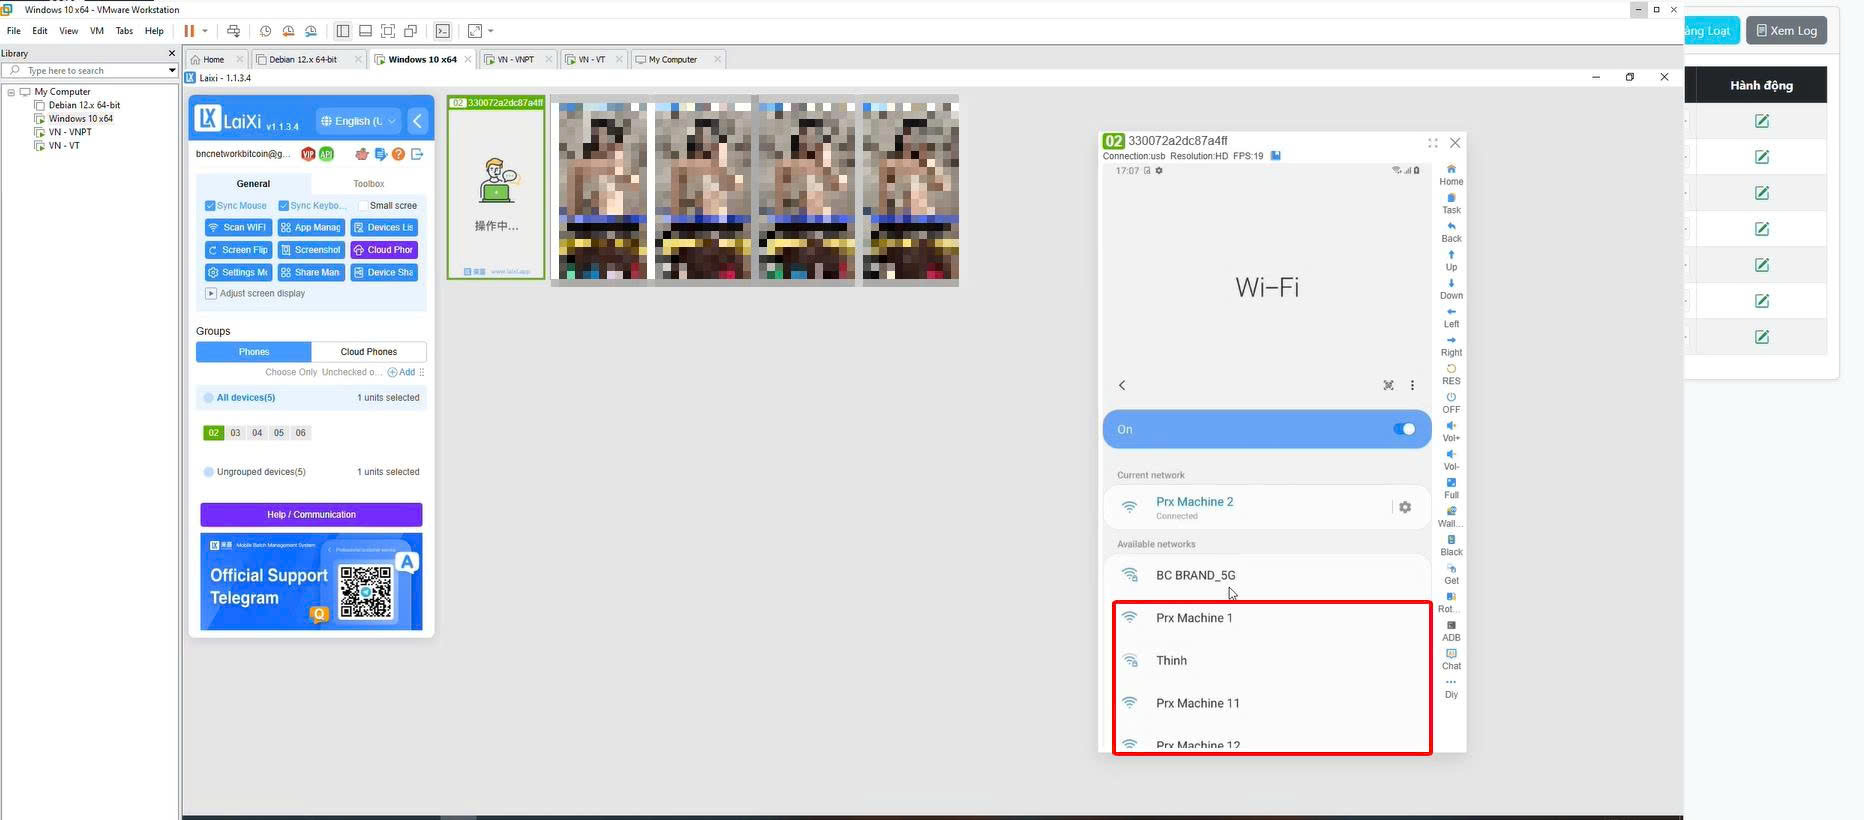Open the Diy more options menu
This screenshot has width=1864, height=820.
click(x=1451, y=687)
